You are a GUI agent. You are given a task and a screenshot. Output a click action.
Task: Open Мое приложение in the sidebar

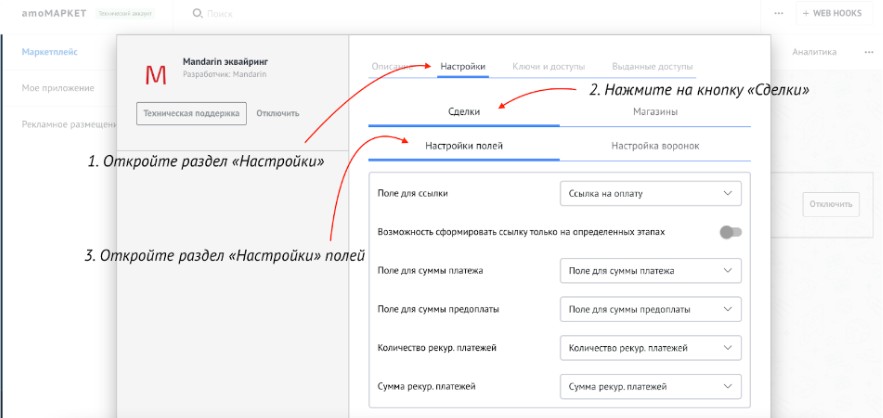(x=58, y=88)
